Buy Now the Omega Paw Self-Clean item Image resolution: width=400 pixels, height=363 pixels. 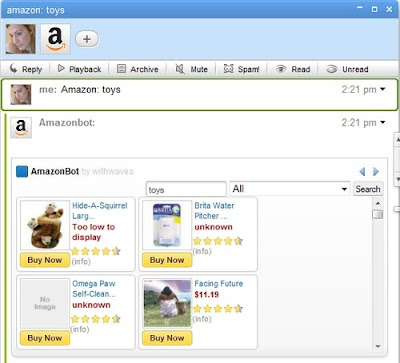[x=45, y=338]
